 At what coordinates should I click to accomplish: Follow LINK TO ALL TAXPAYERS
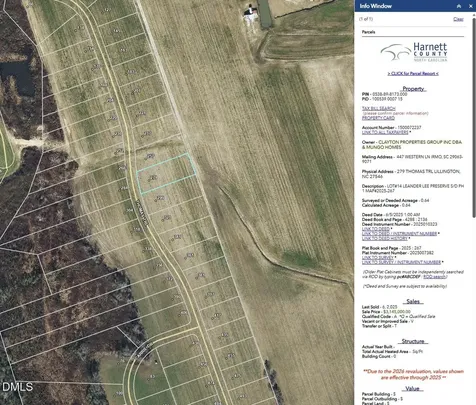pyautogui.click(x=385, y=132)
